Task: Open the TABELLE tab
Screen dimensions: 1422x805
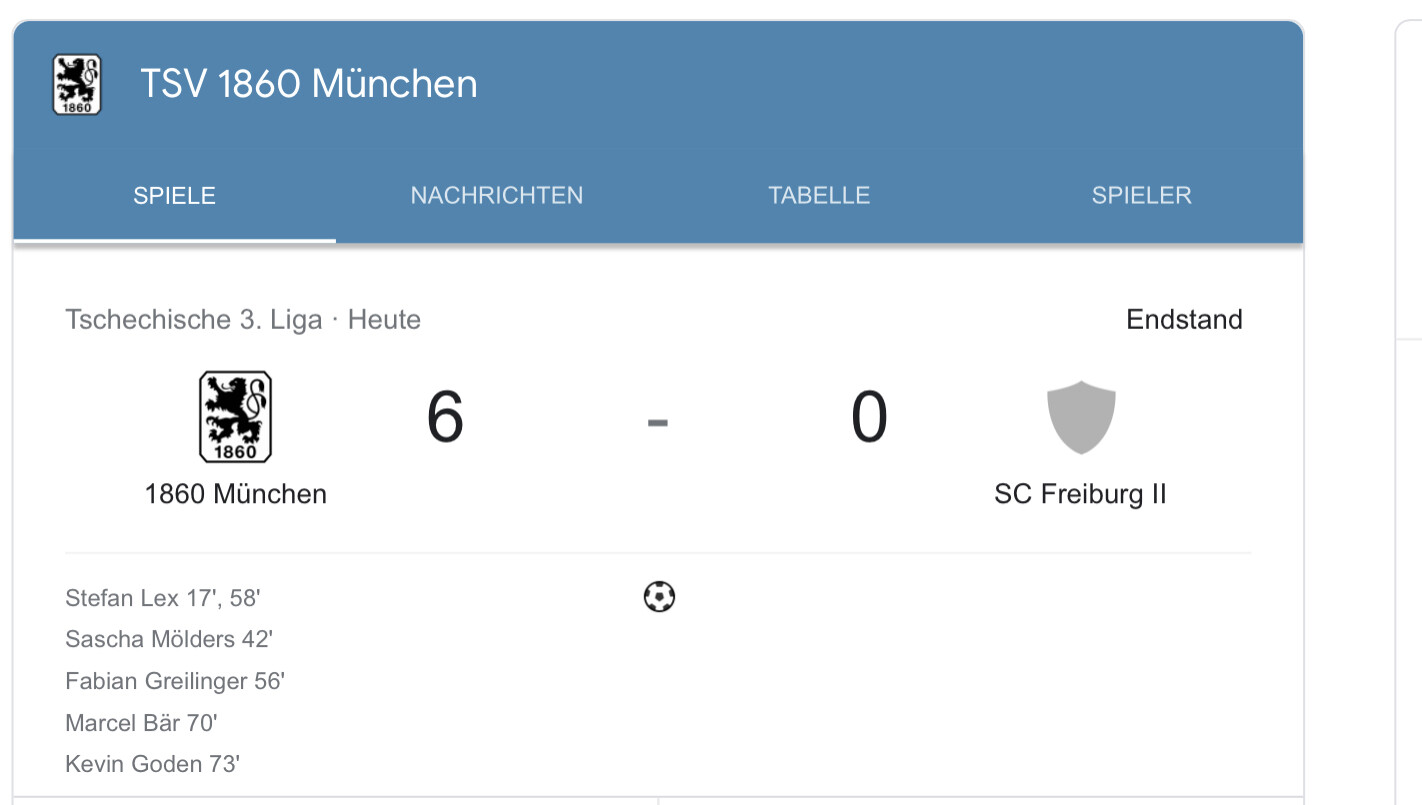Action: coord(819,195)
